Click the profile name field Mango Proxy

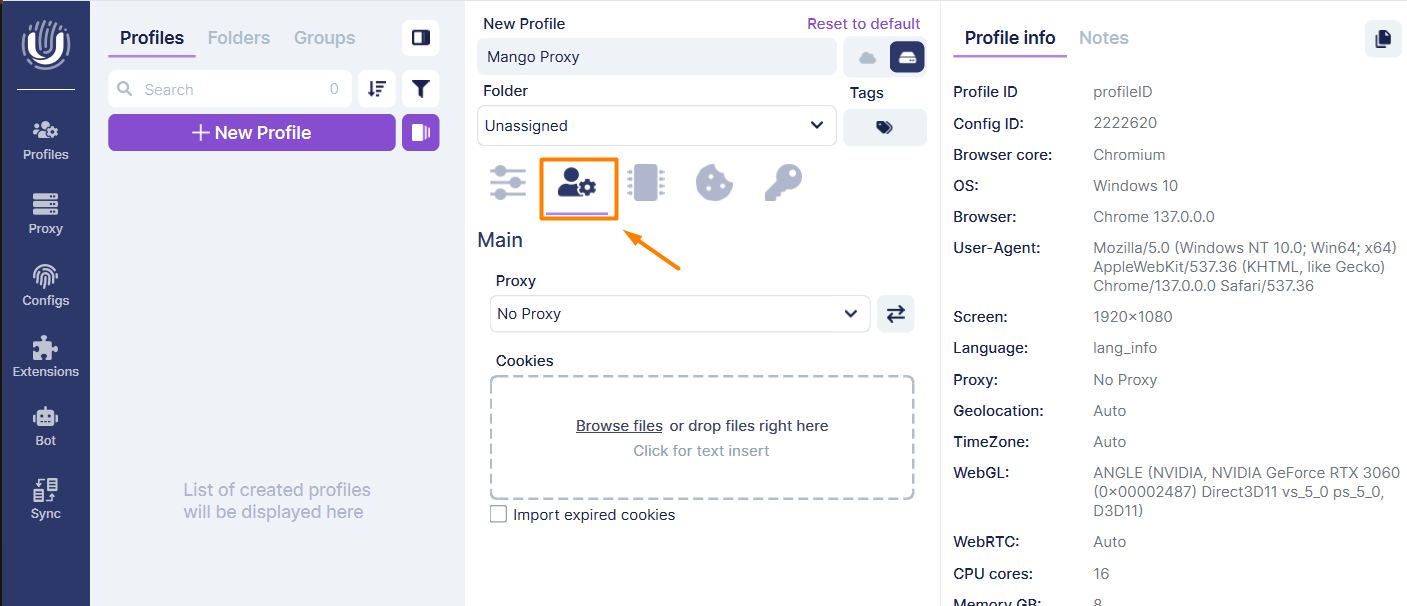coord(657,57)
